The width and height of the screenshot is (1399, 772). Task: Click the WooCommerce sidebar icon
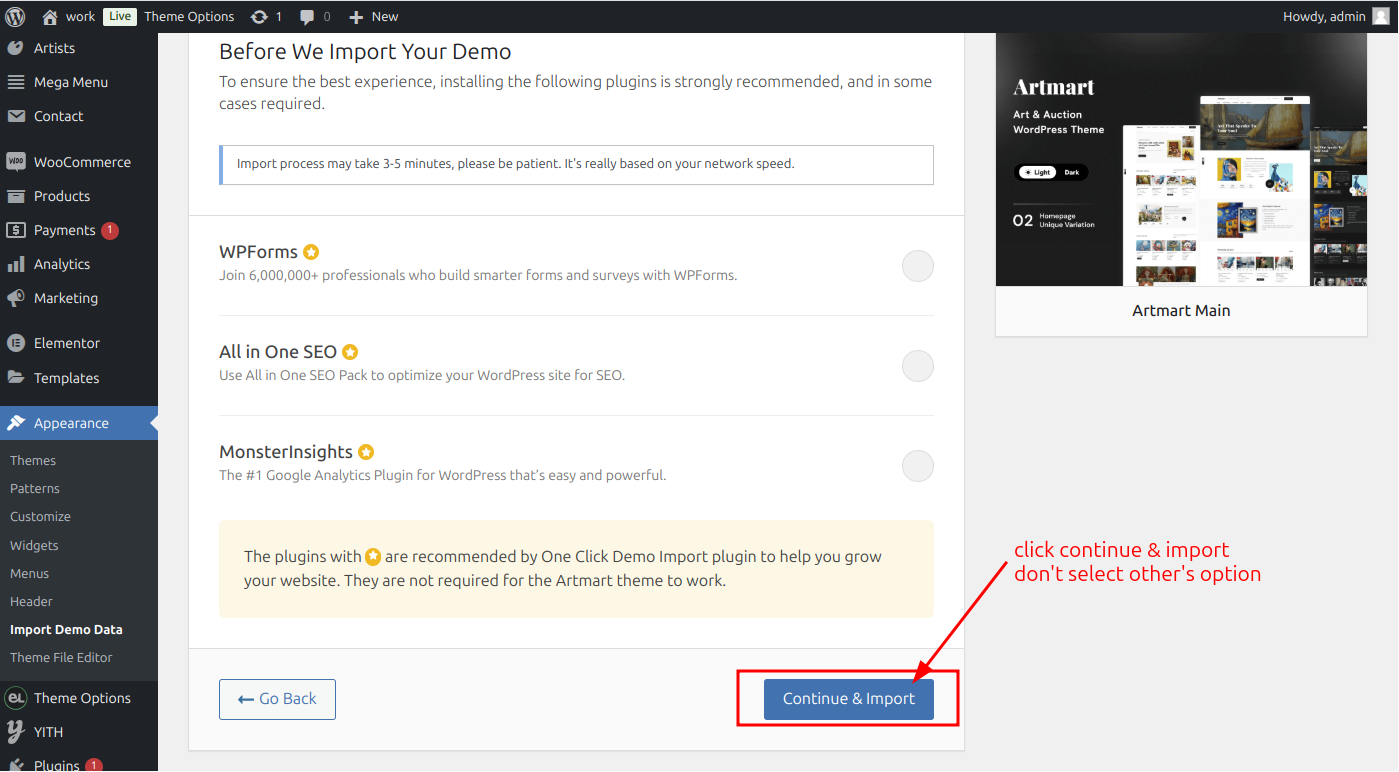coord(16,162)
